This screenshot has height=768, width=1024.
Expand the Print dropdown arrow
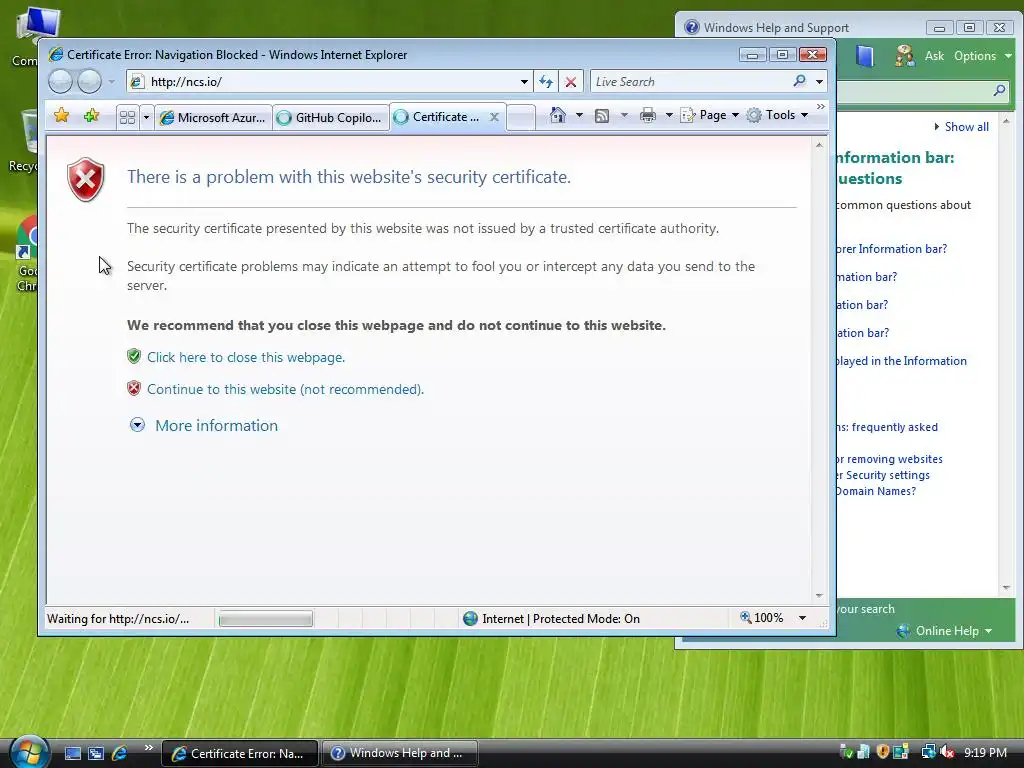[669, 116]
